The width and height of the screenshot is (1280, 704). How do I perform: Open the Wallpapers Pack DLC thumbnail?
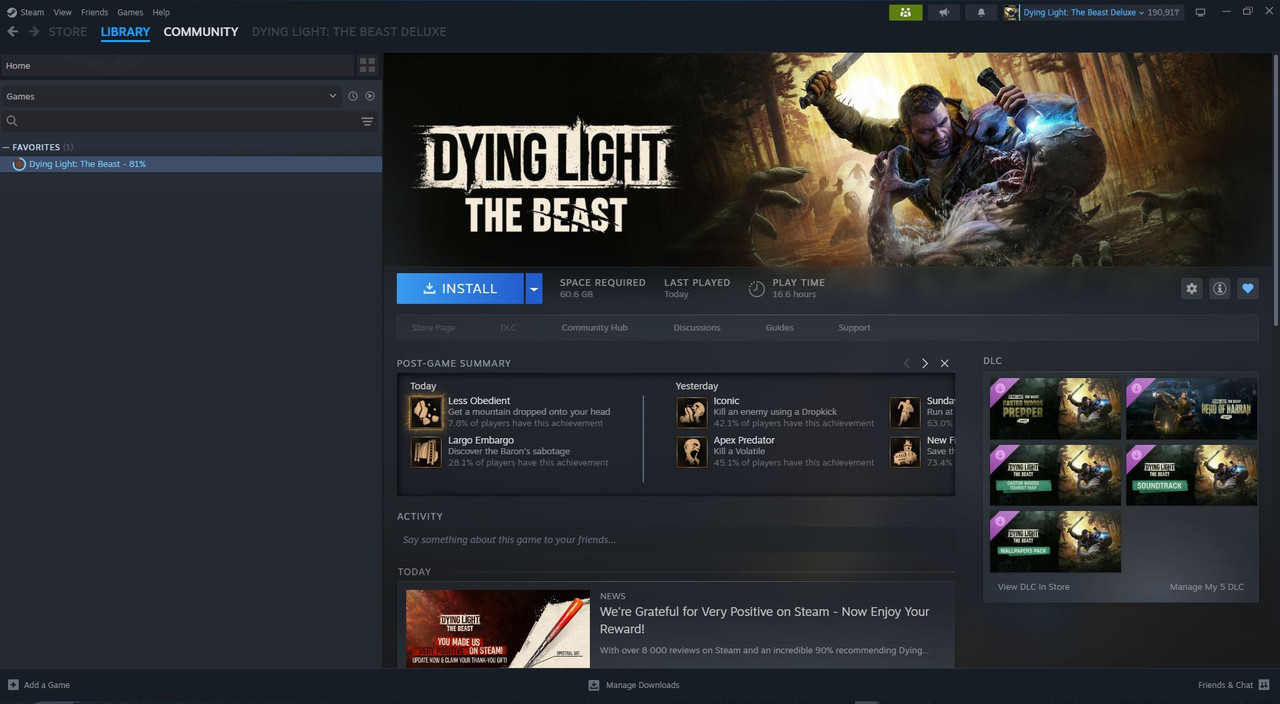click(1055, 542)
